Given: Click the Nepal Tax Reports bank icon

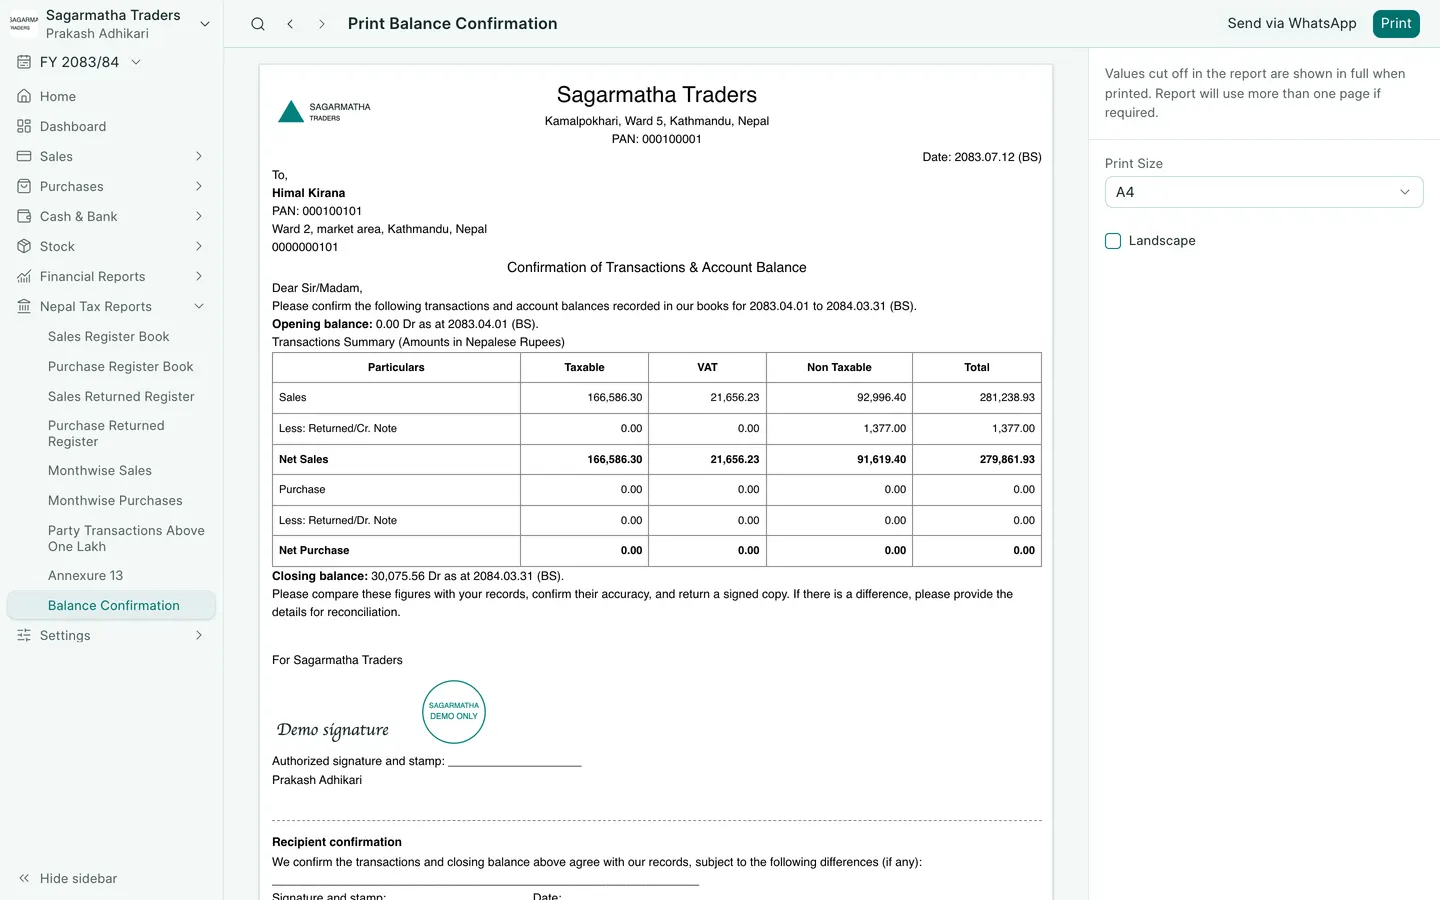Looking at the screenshot, I should [24, 306].
